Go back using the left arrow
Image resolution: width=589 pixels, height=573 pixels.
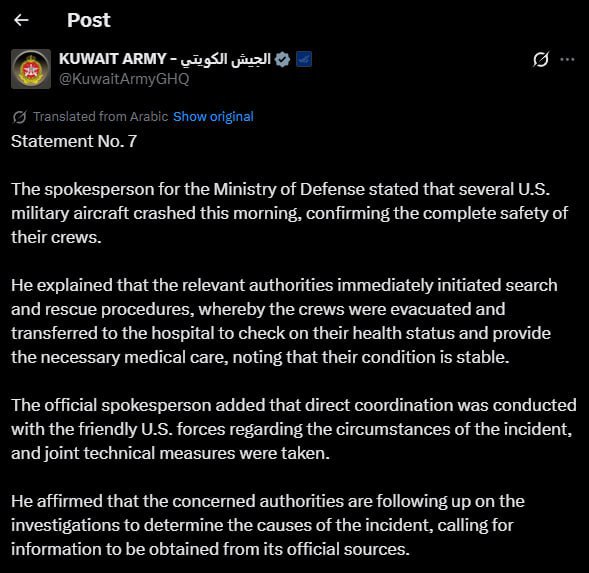(x=21, y=20)
